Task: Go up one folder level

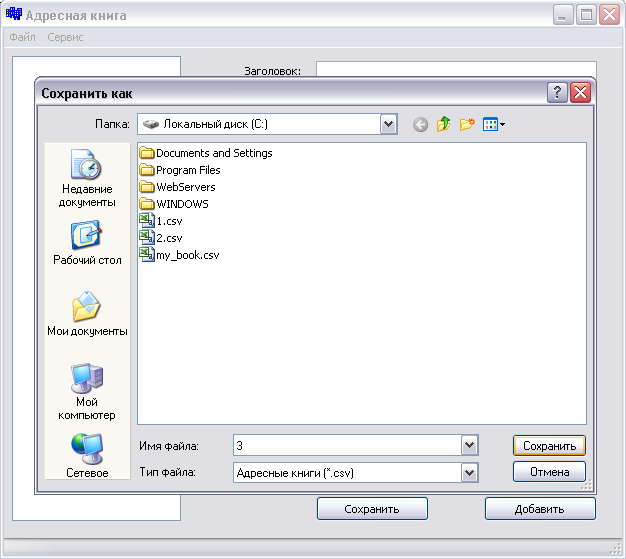Action: (444, 124)
